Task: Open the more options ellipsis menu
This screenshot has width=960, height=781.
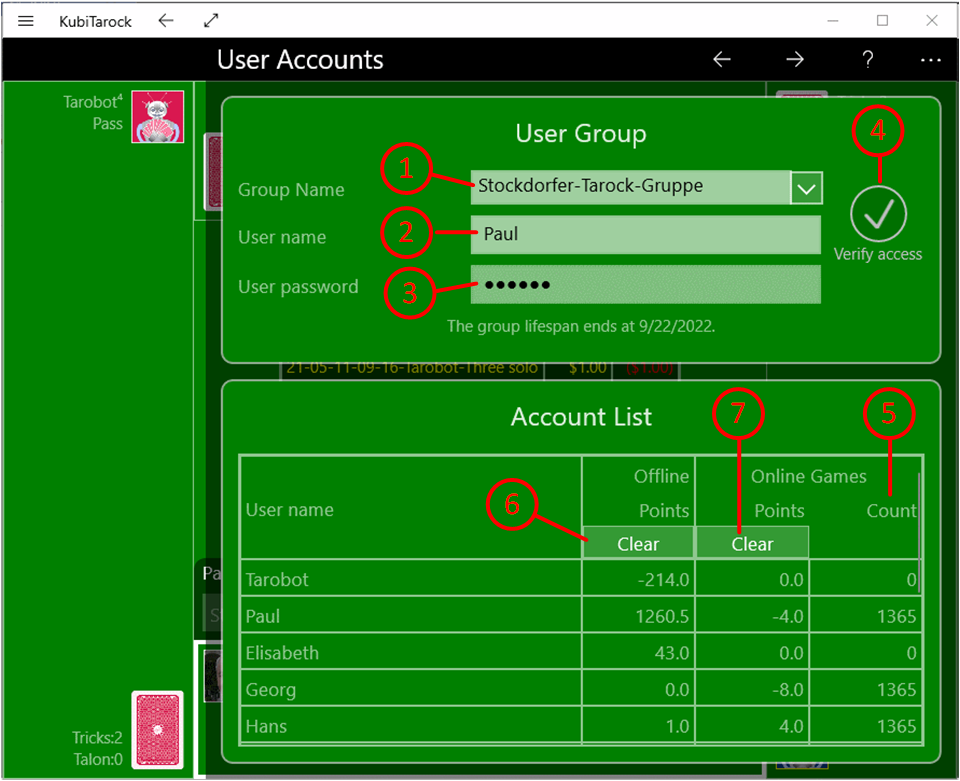Action: click(x=931, y=60)
